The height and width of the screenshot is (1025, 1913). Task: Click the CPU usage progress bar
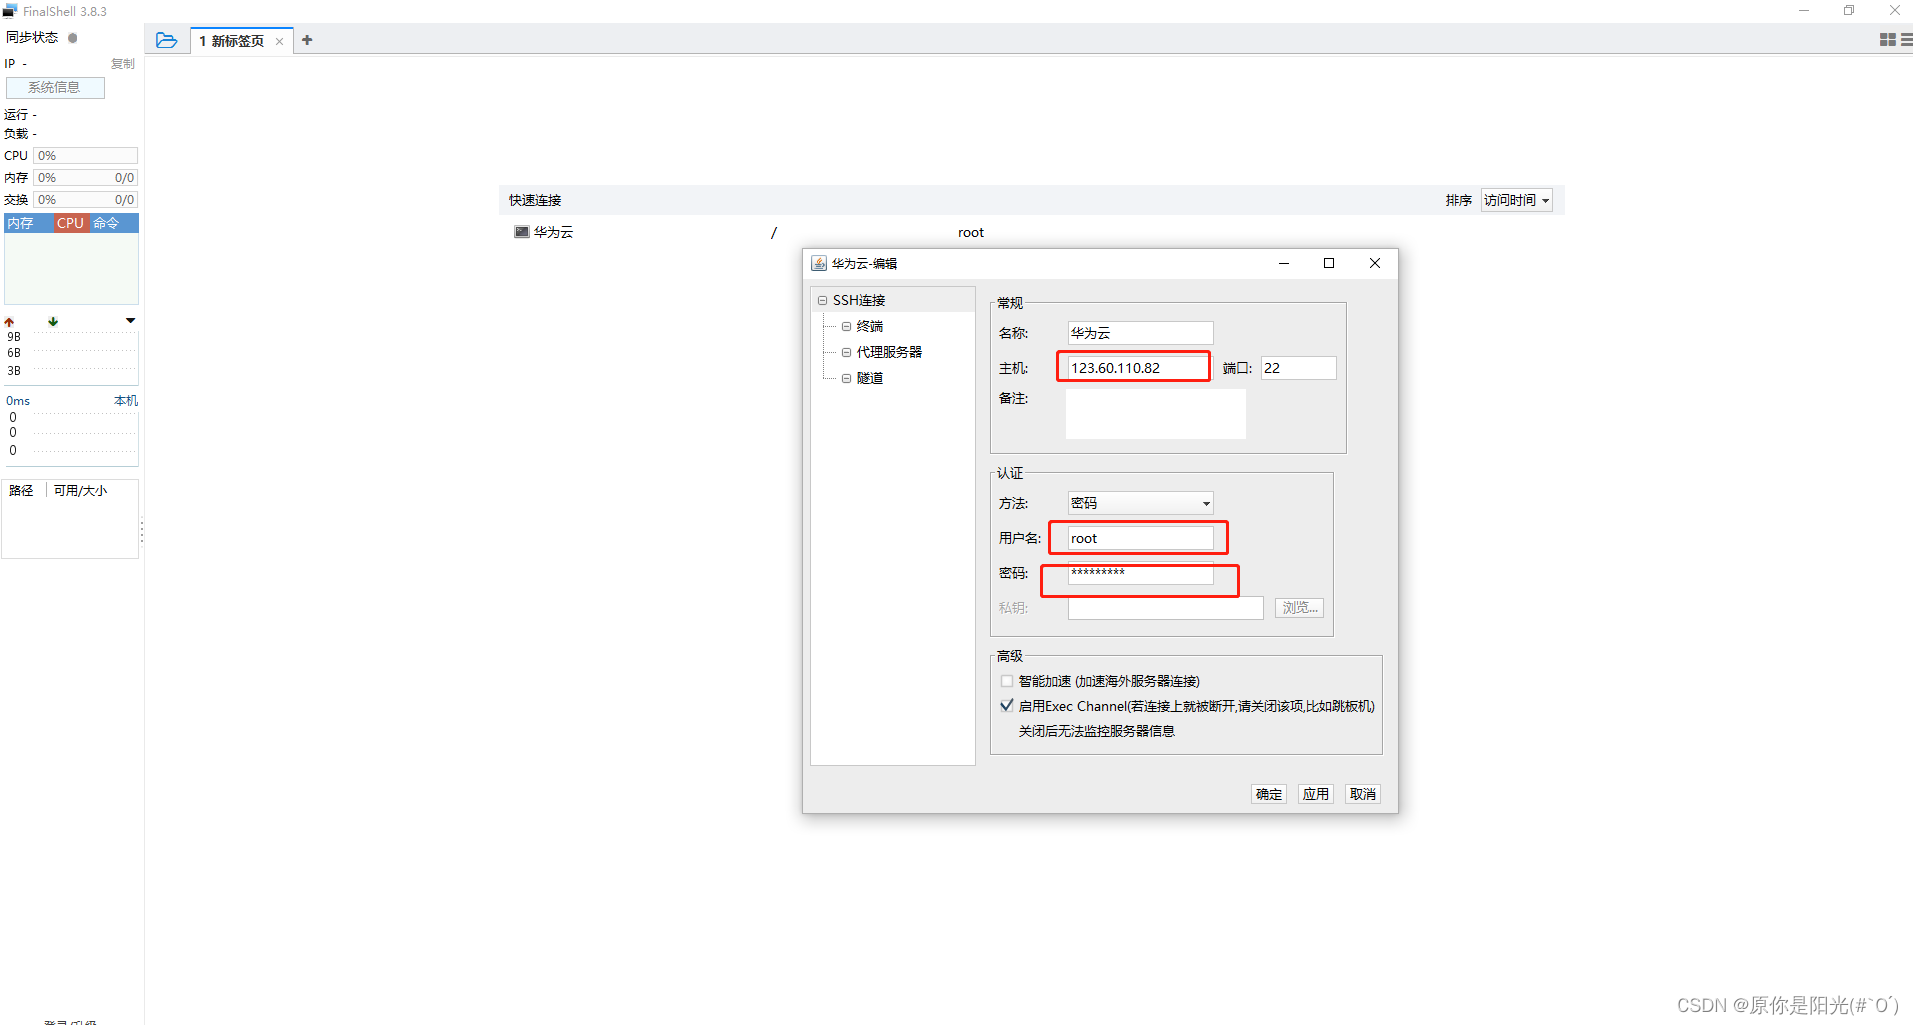86,156
